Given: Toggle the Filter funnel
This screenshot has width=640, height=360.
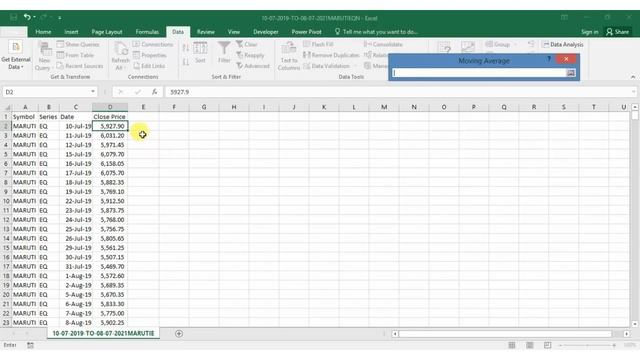Looking at the screenshot, I should [x=224, y=53].
